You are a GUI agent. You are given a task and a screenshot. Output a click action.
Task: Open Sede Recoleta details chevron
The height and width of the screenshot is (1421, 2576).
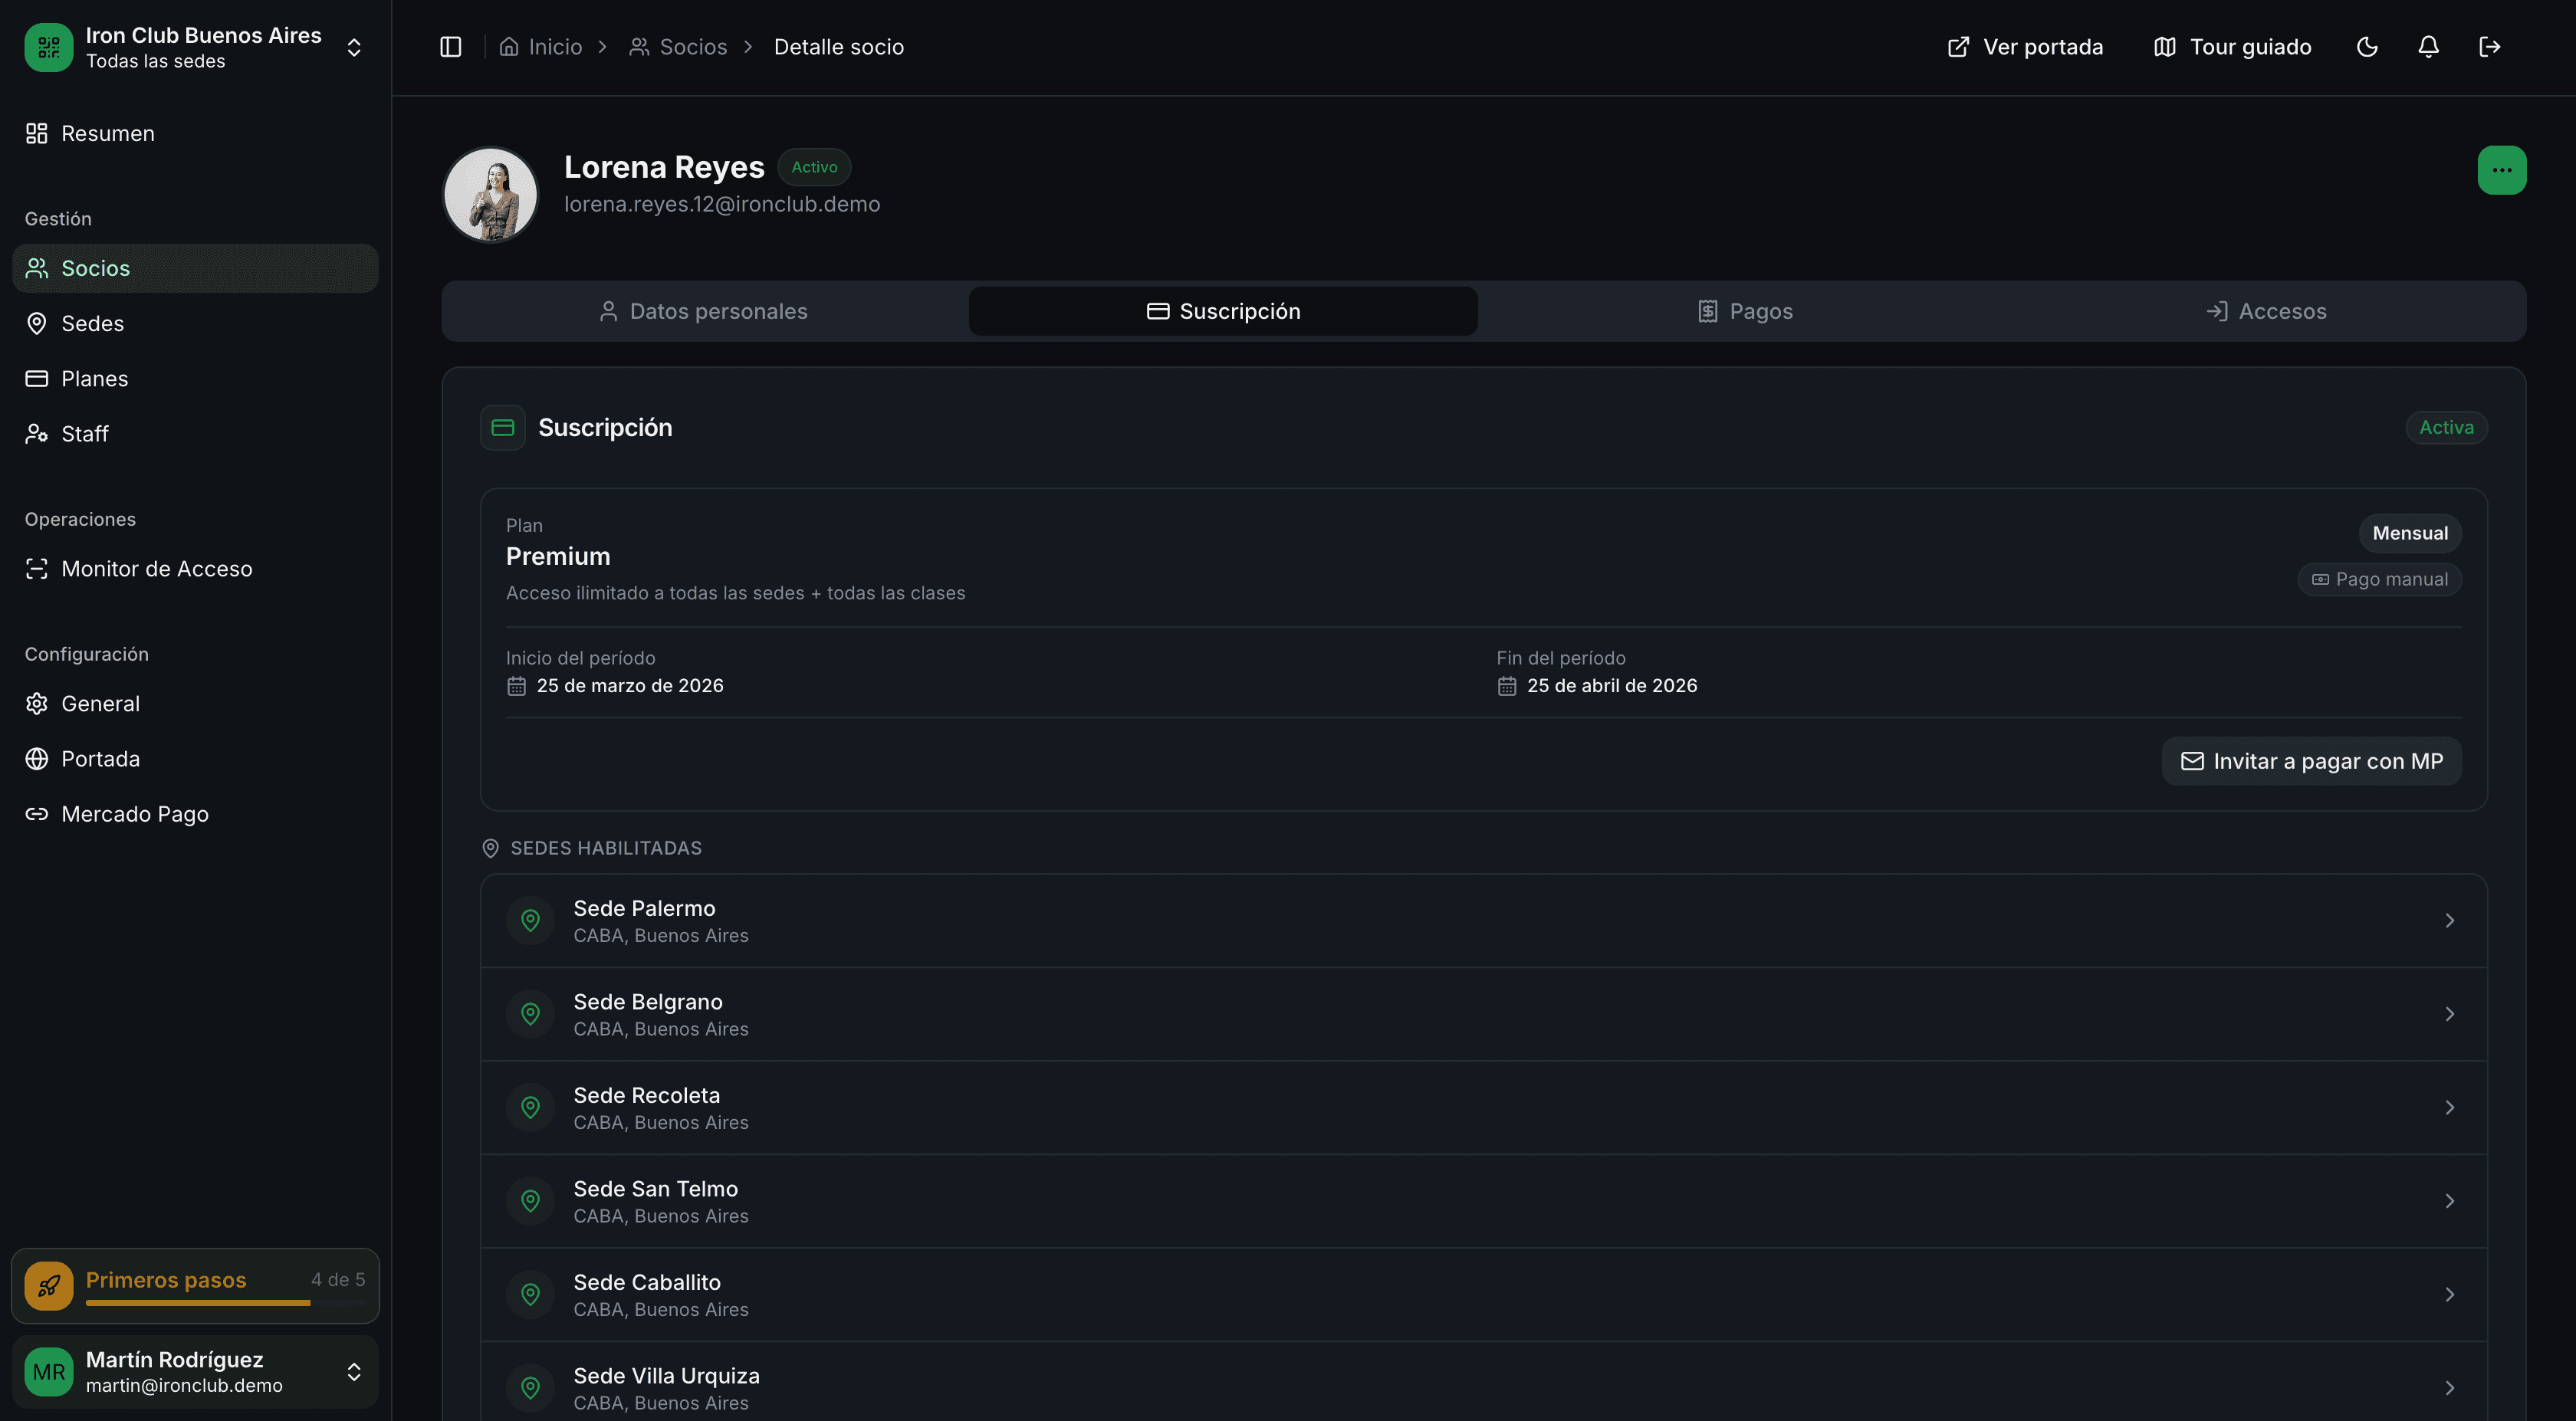pos(2449,1107)
